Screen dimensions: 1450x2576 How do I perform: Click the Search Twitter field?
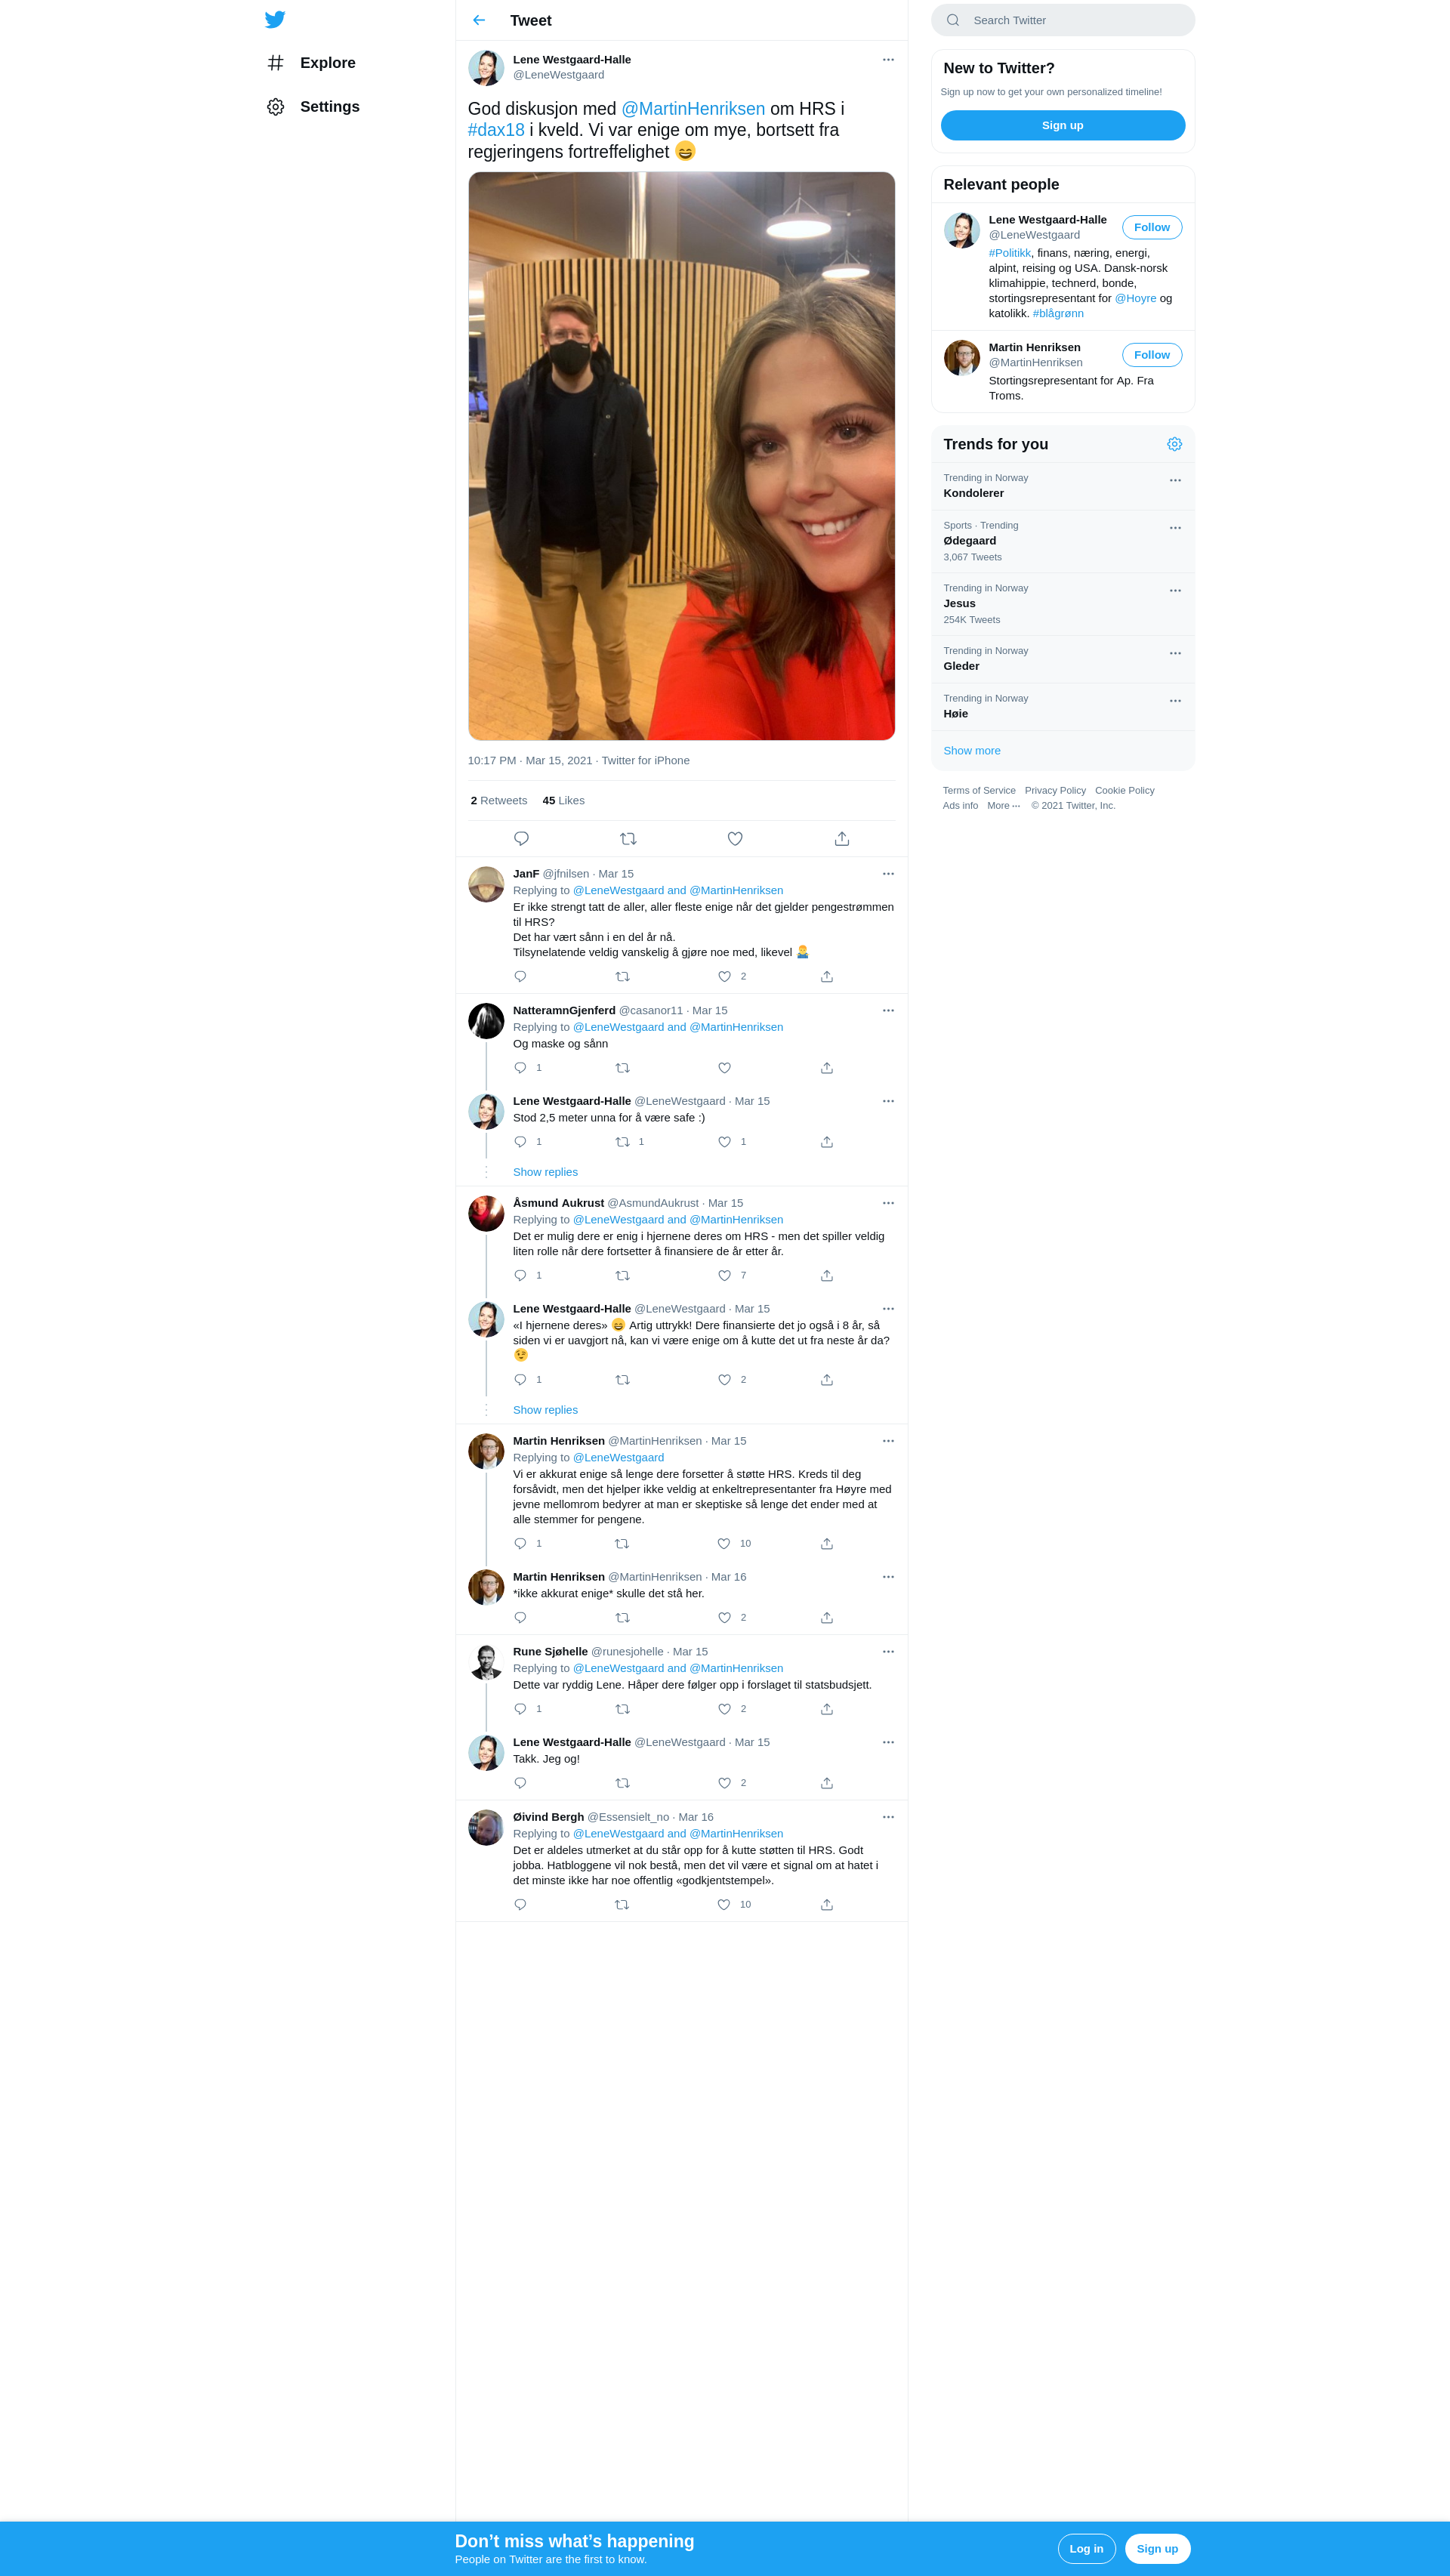tap(1063, 20)
